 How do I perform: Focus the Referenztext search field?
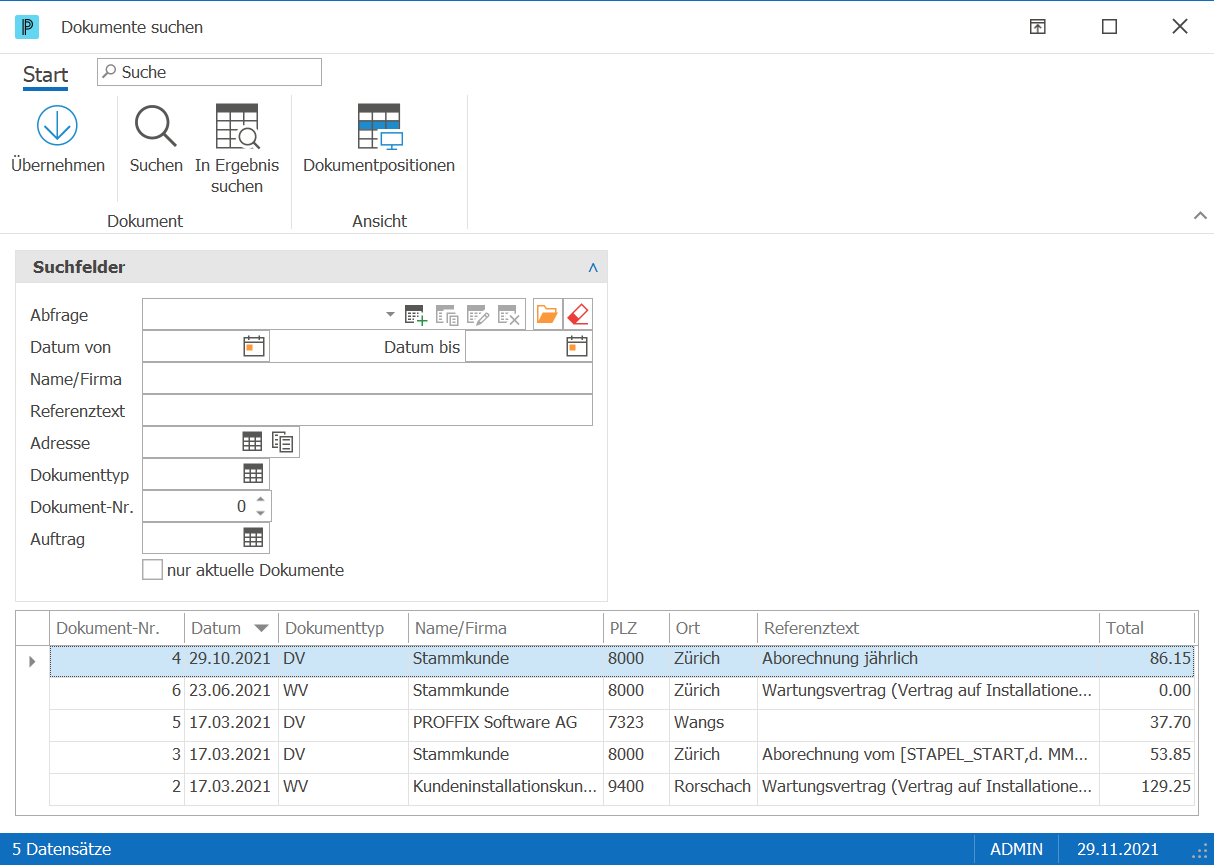pos(367,411)
